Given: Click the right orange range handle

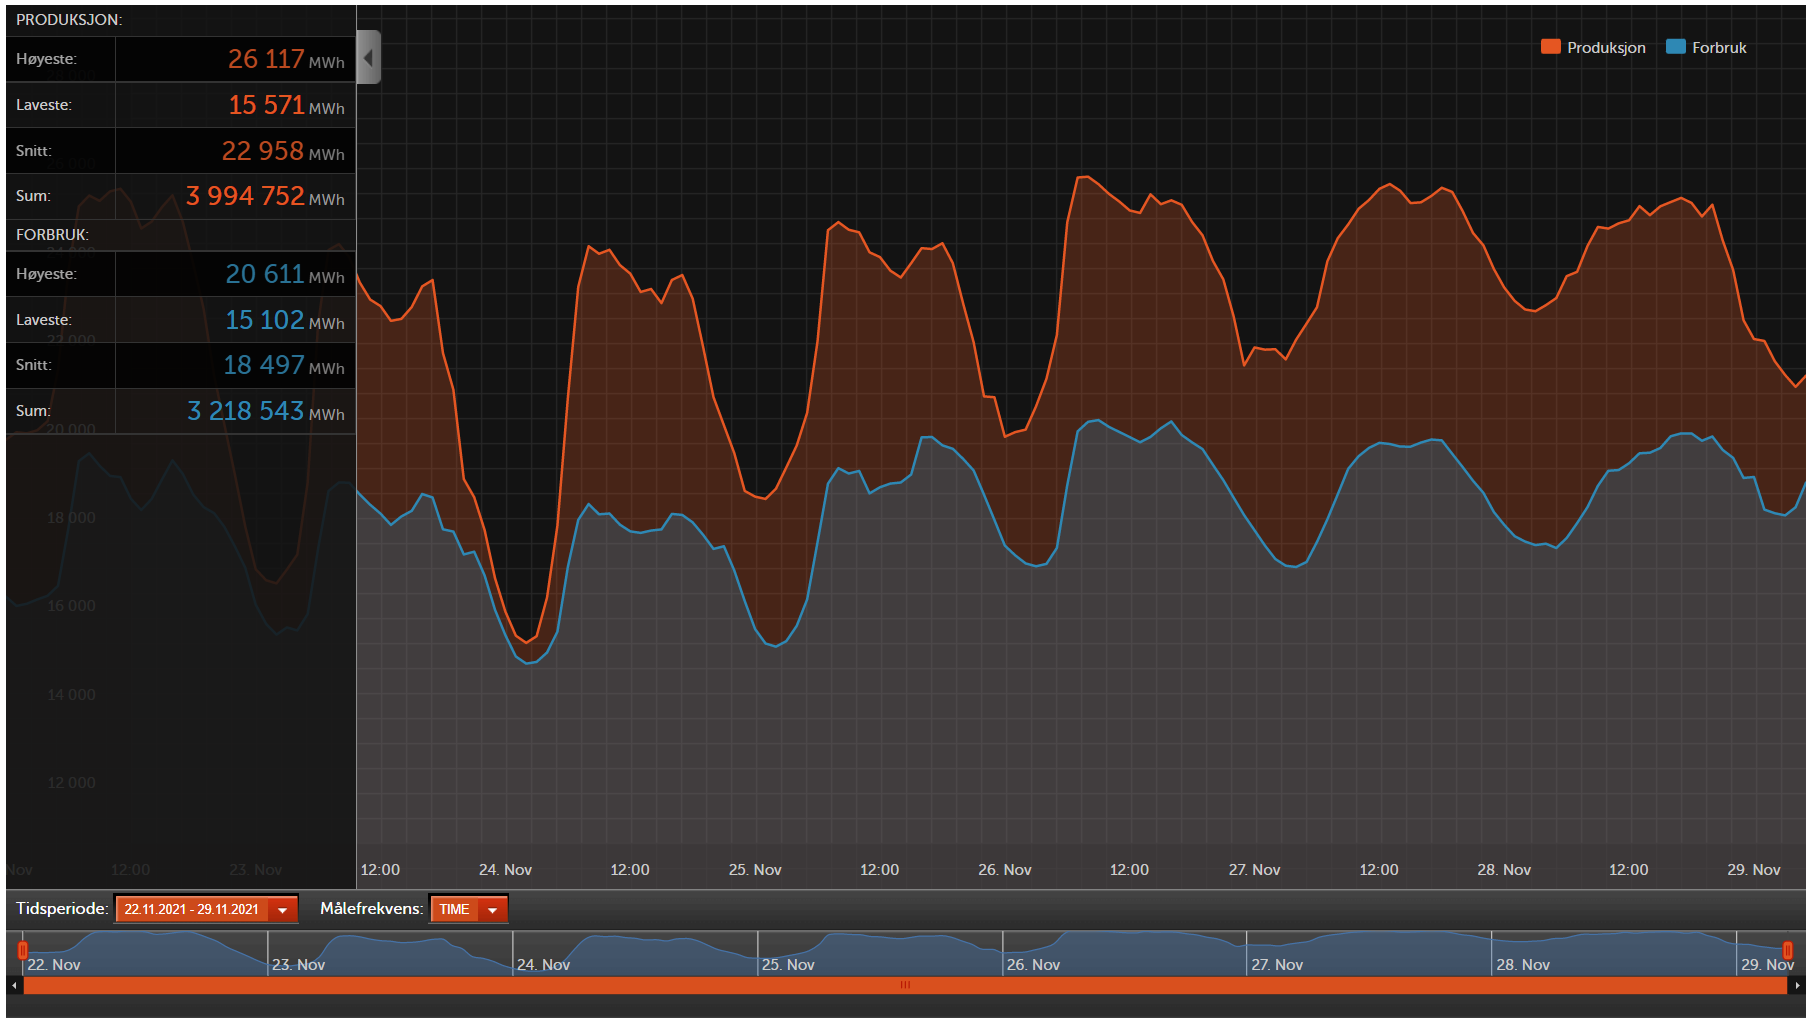Looking at the screenshot, I should pyautogui.click(x=1787, y=950).
